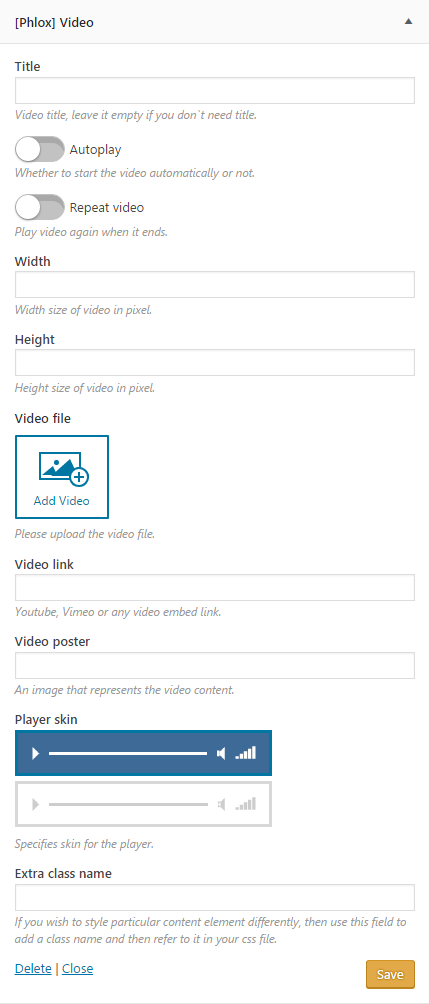Click volume bars in light player skin

tap(246, 804)
